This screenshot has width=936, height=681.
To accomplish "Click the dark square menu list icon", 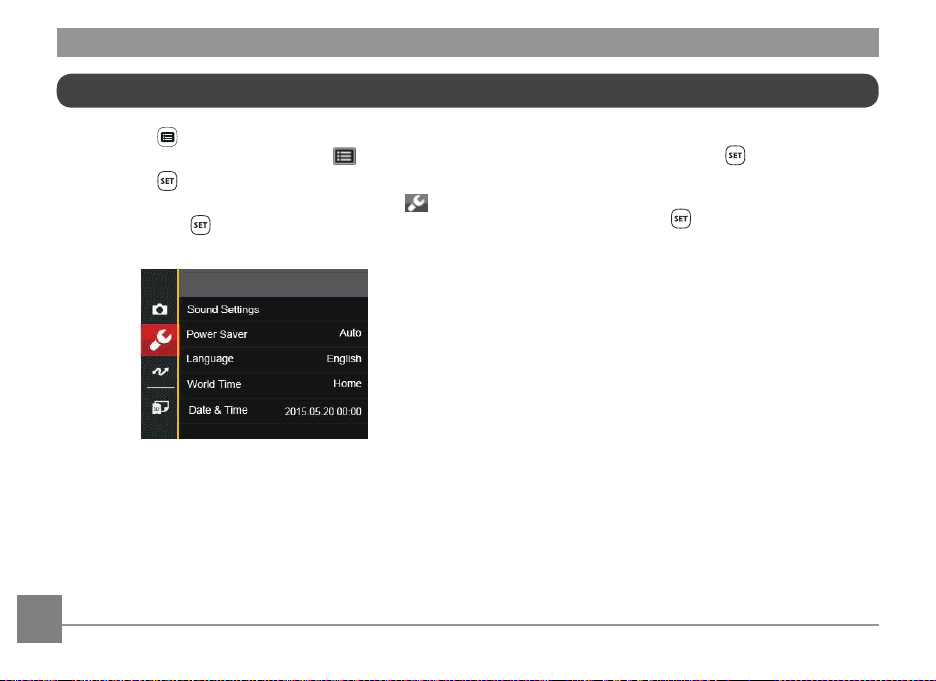I will [344, 156].
